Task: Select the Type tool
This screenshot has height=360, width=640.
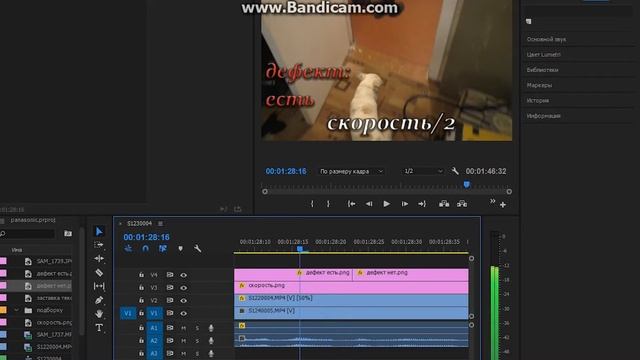Action: point(99,327)
